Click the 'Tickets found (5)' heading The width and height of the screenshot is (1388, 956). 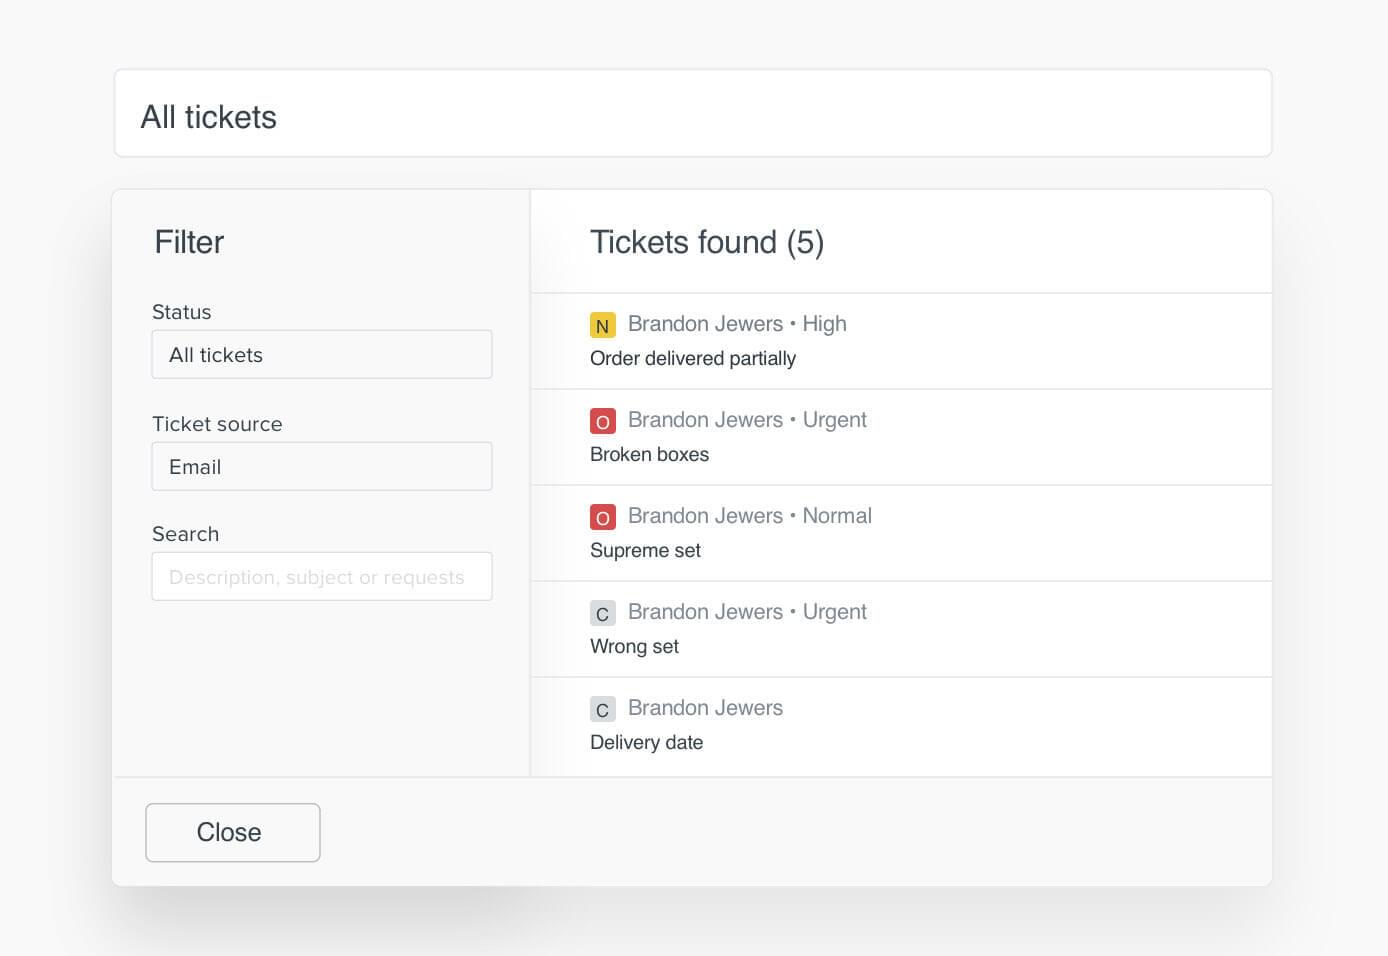[707, 242]
